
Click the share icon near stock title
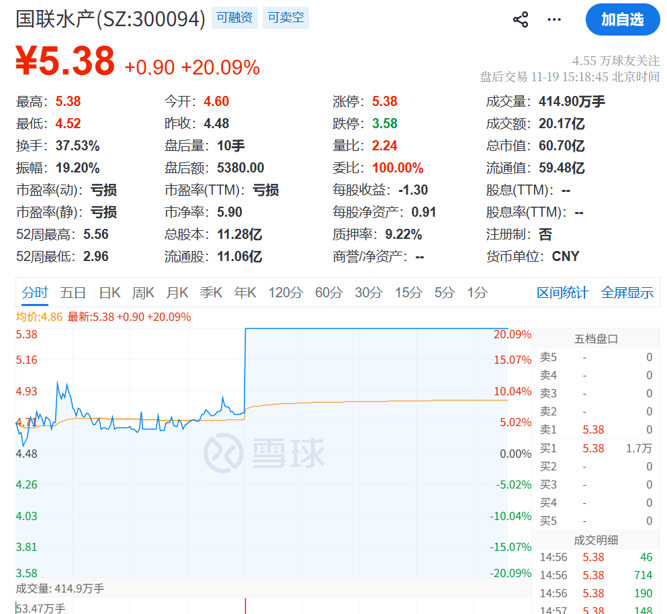pyautogui.click(x=520, y=19)
